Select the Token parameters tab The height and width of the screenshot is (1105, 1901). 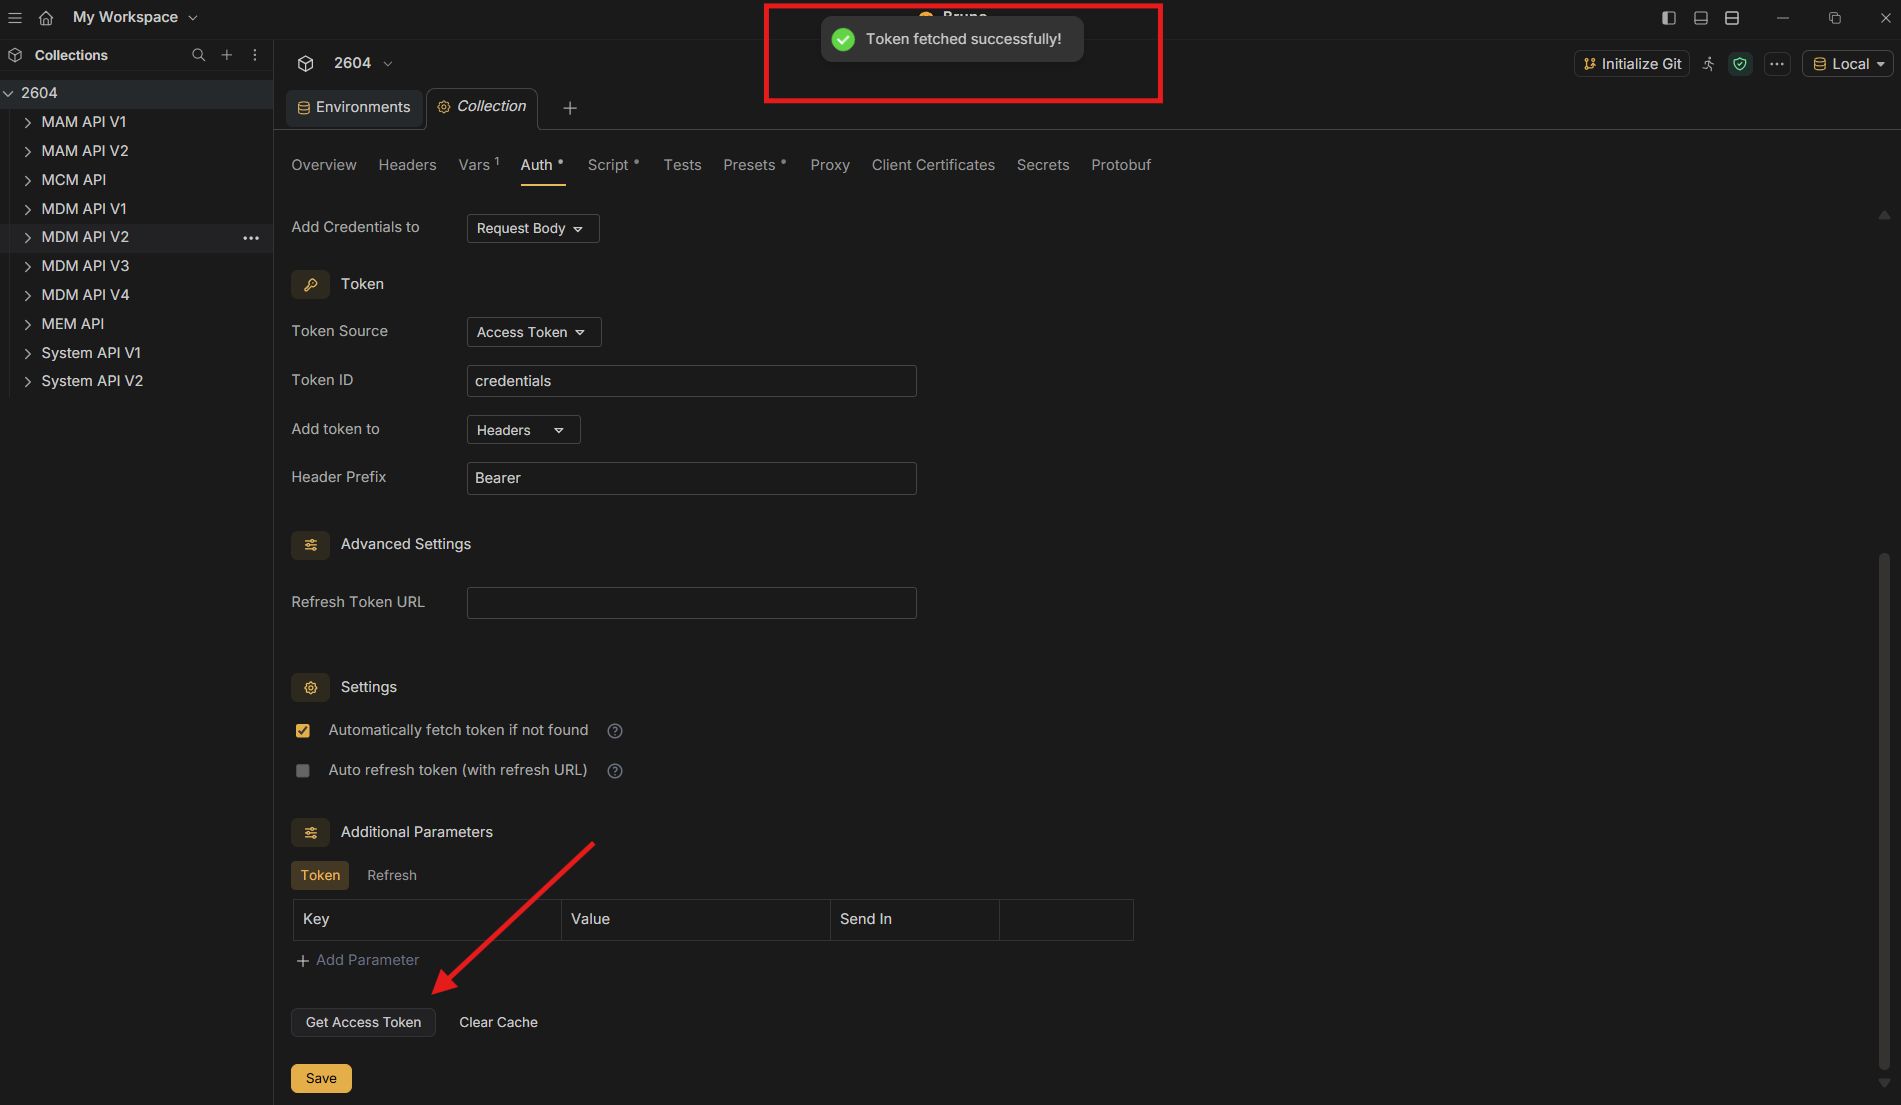[x=320, y=876]
